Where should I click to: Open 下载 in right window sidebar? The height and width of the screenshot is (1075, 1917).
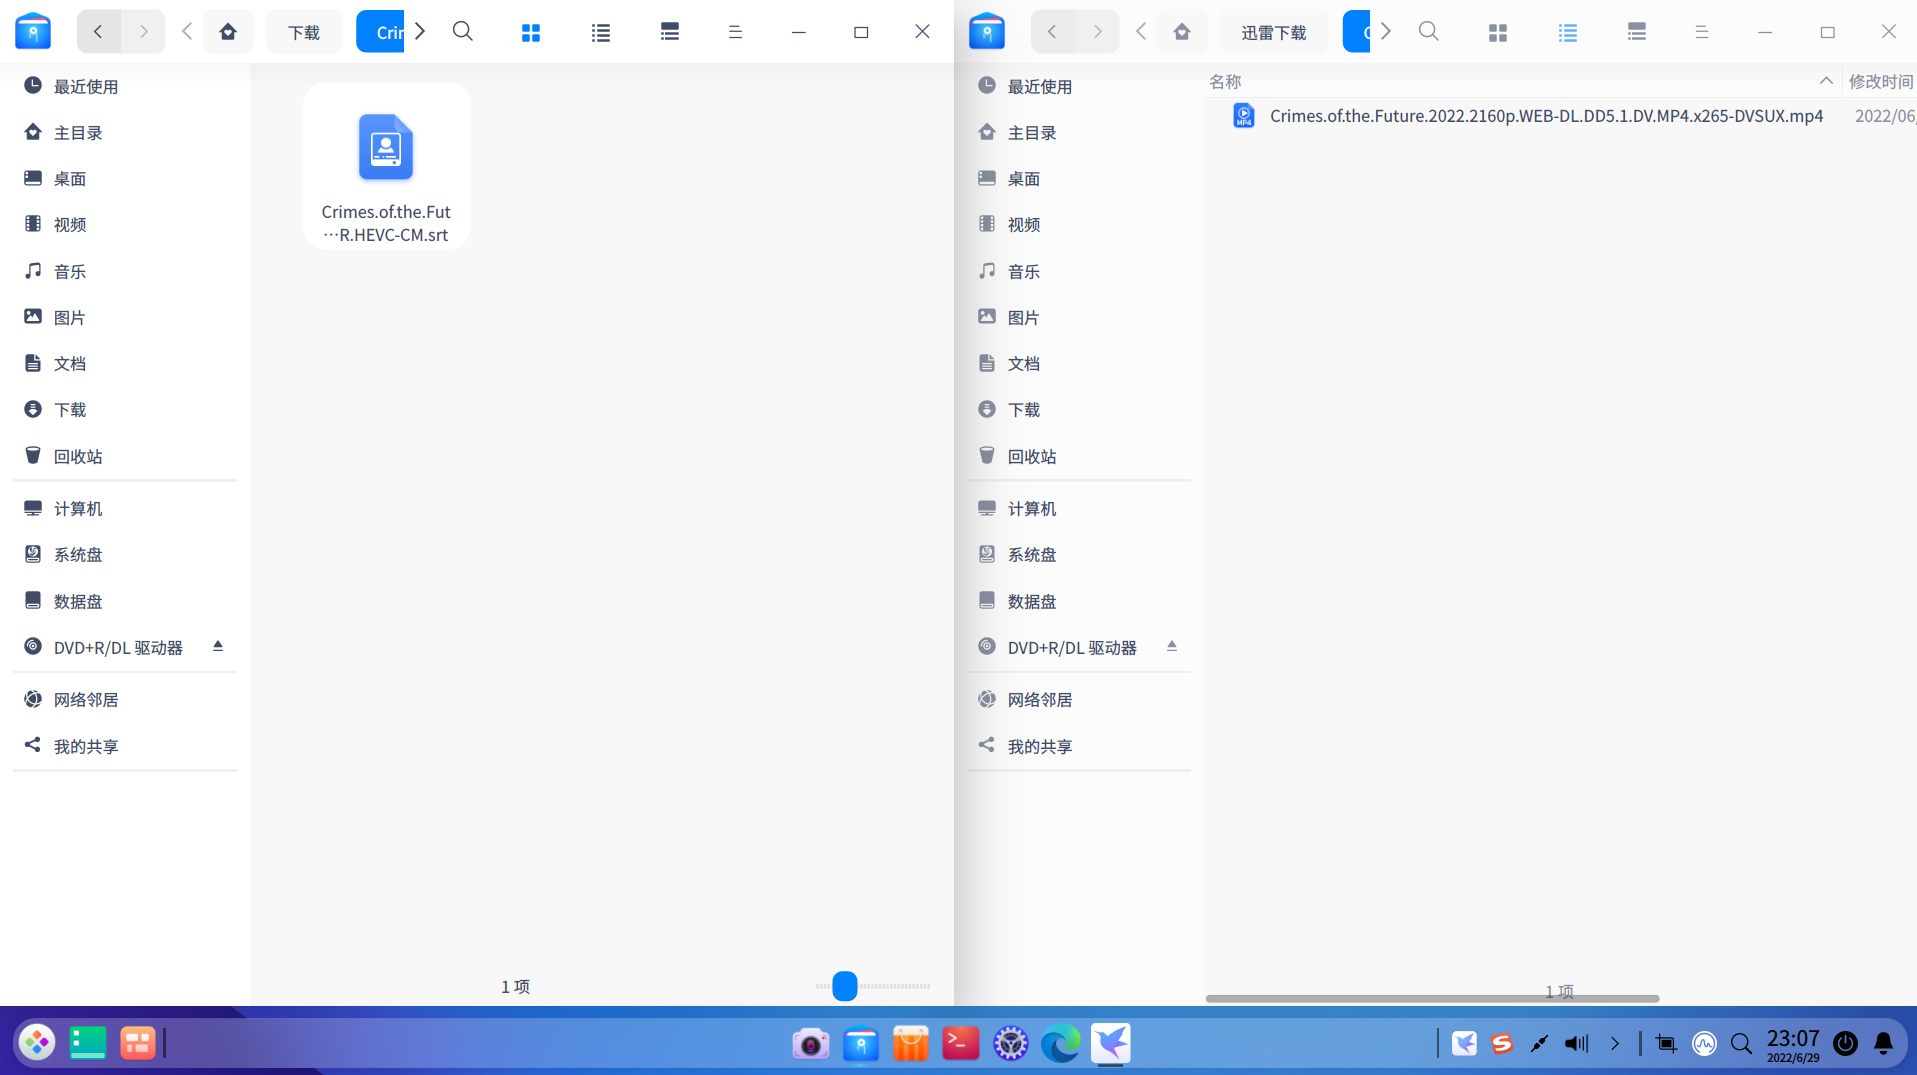(1079, 409)
